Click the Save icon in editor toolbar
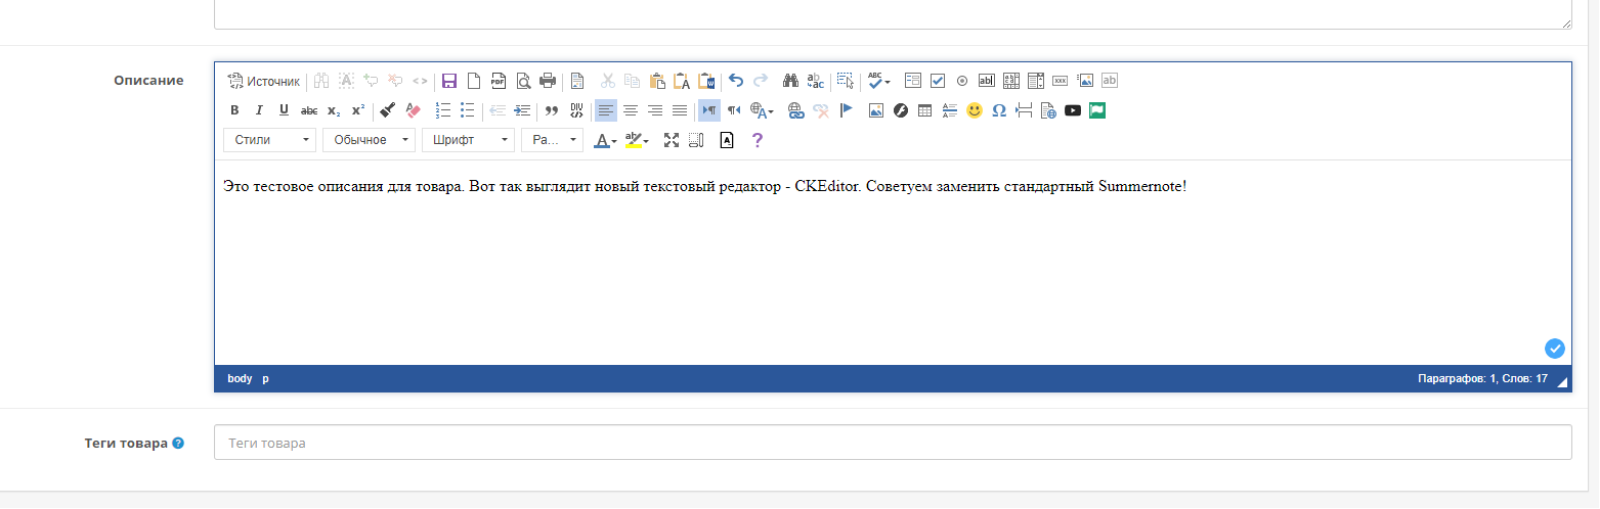This screenshot has width=1600, height=509. 449,81
